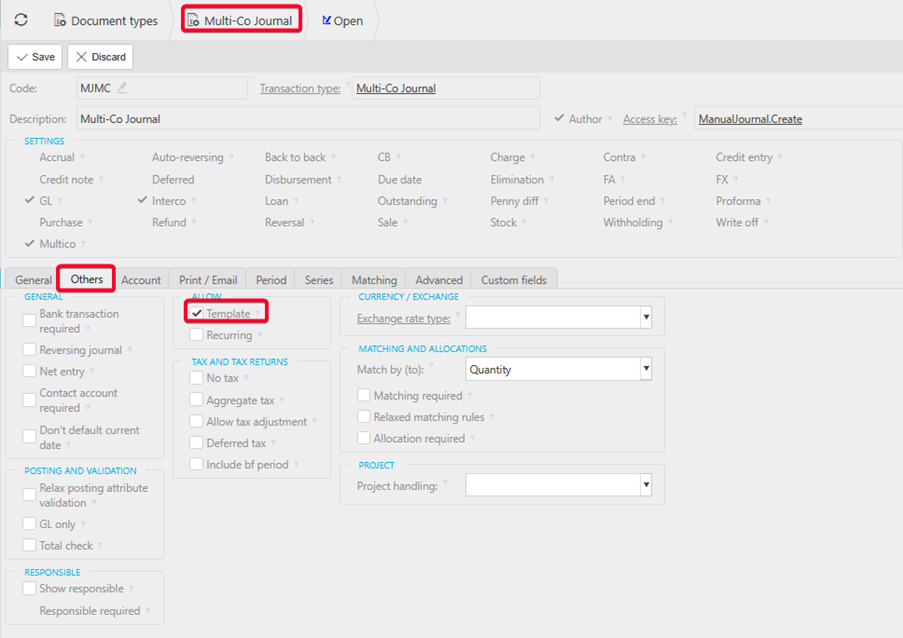Switch to the Period tab
This screenshot has width=903, height=638.
coord(271,280)
